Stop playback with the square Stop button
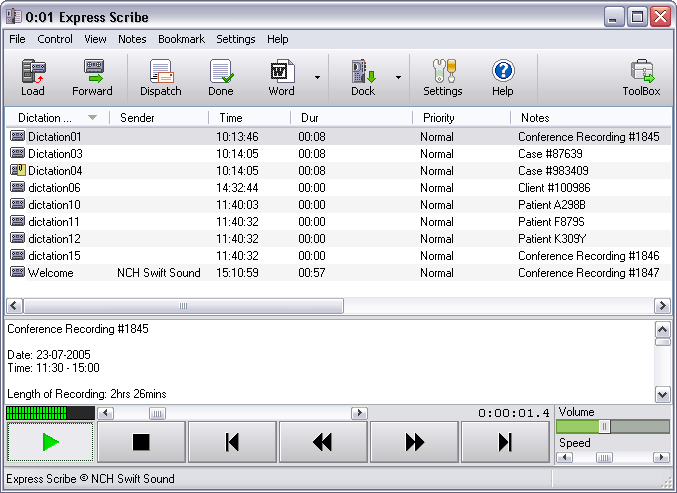 pos(141,442)
